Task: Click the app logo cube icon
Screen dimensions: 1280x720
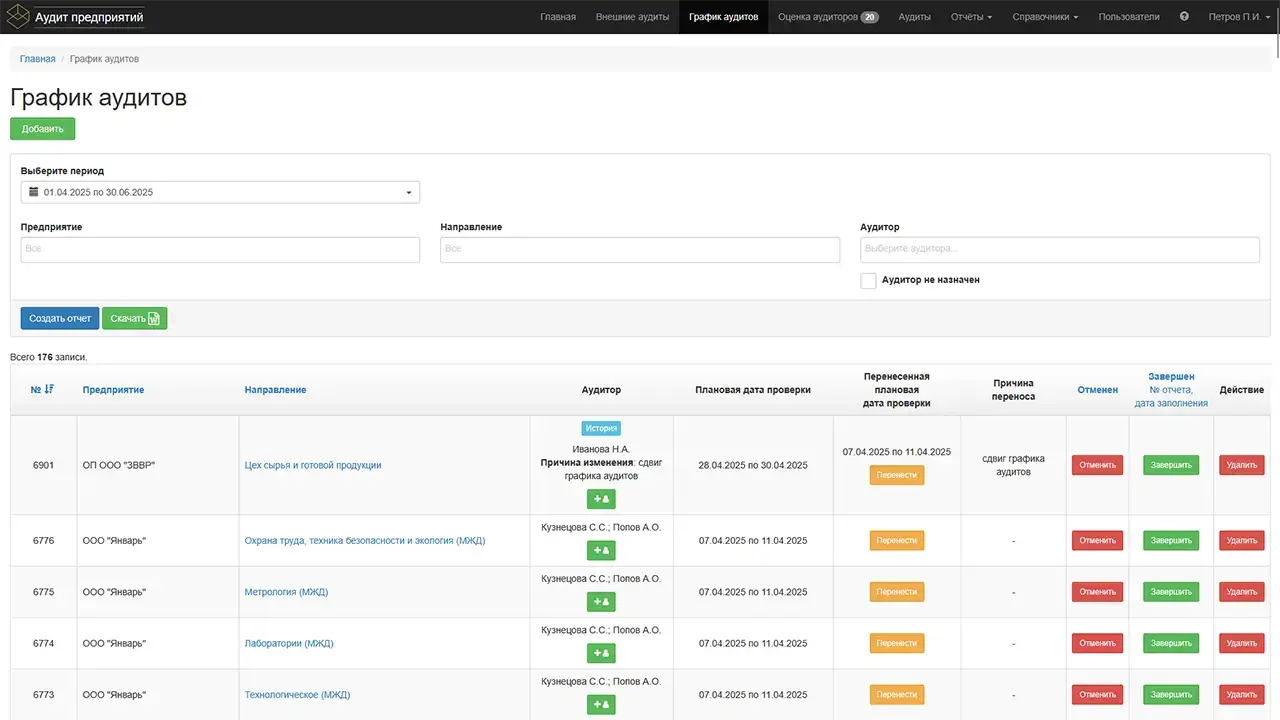Action: (18, 17)
